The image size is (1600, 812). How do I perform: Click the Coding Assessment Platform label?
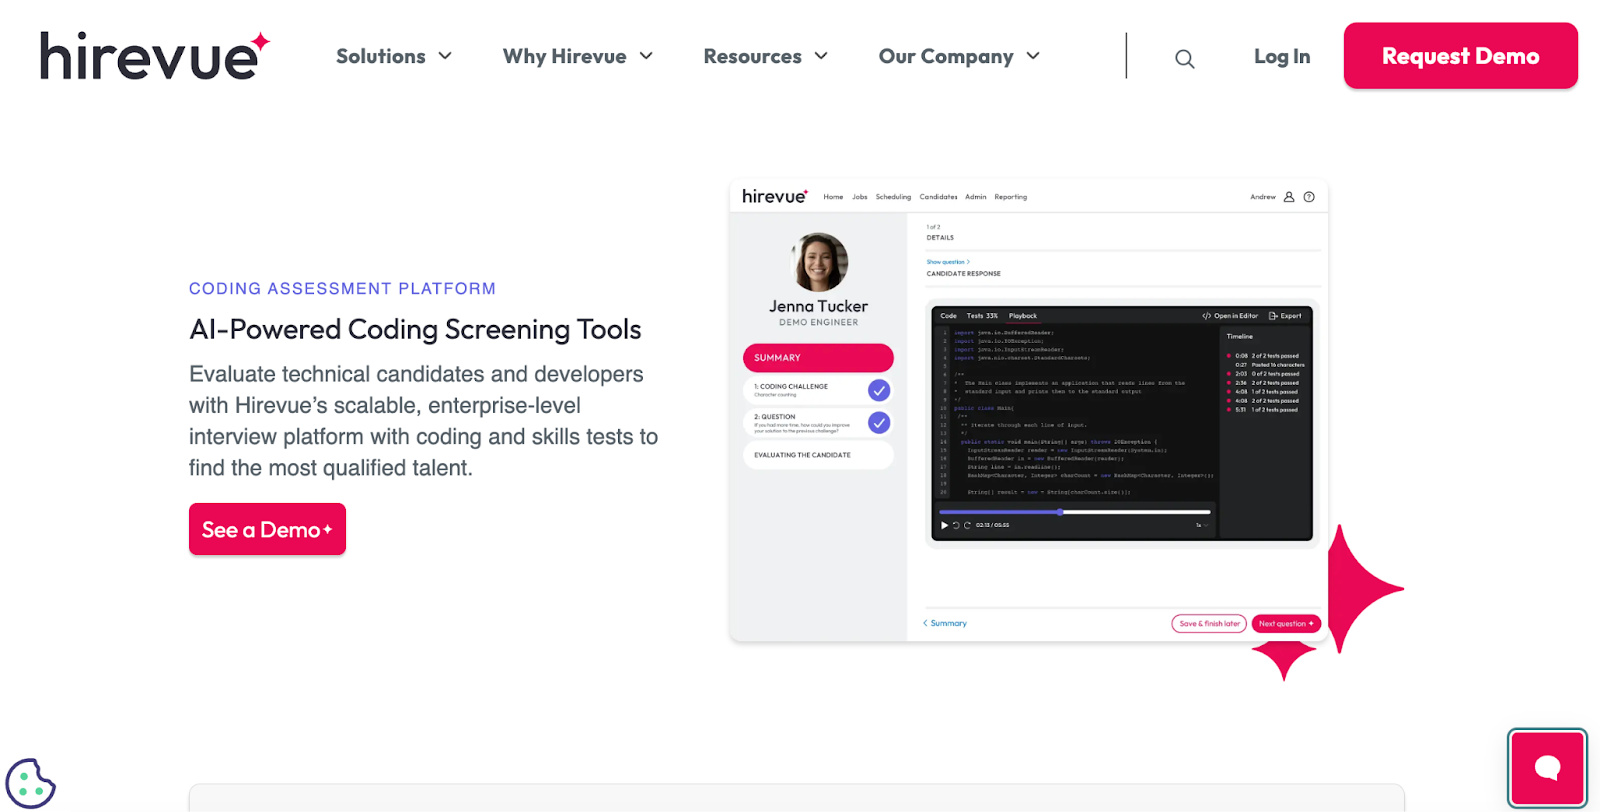click(342, 288)
